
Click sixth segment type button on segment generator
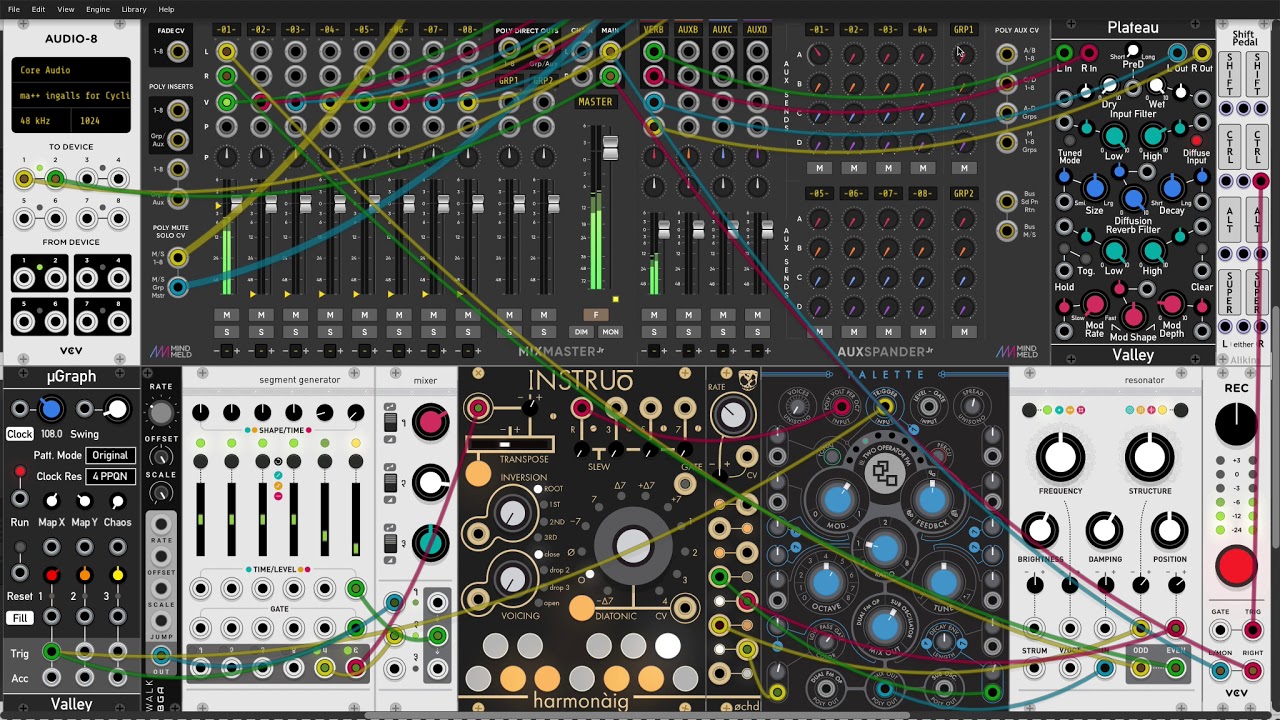pyautogui.click(x=355, y=461)
